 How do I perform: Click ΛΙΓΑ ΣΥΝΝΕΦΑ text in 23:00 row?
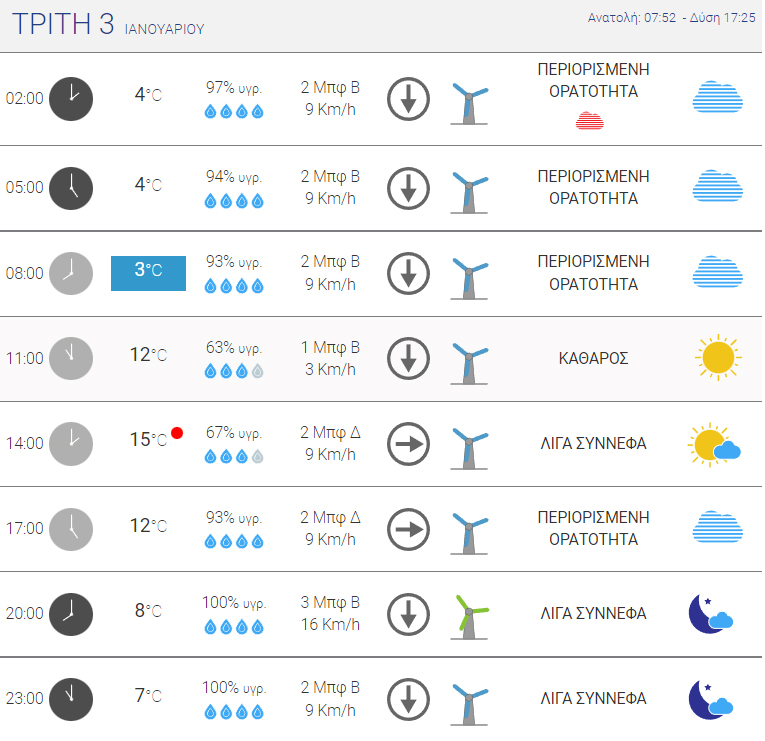(x=593, y=698)
